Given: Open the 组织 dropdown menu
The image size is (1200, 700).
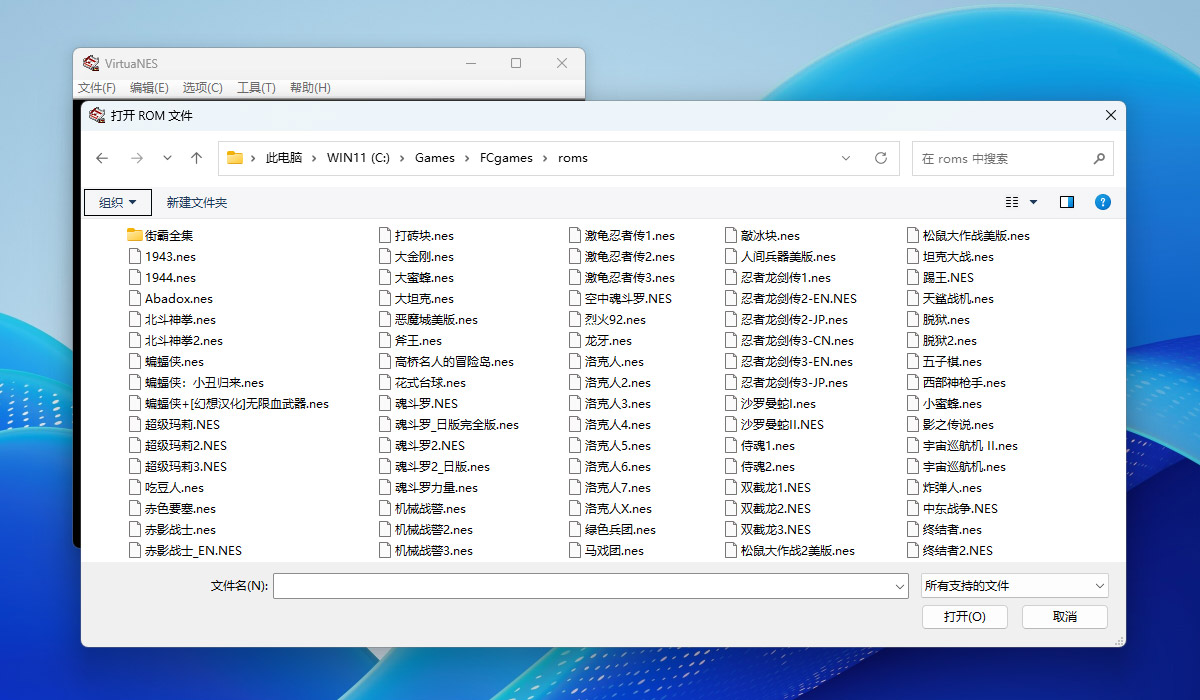Looking at the screenshot, I should click(x=118, y=202).
